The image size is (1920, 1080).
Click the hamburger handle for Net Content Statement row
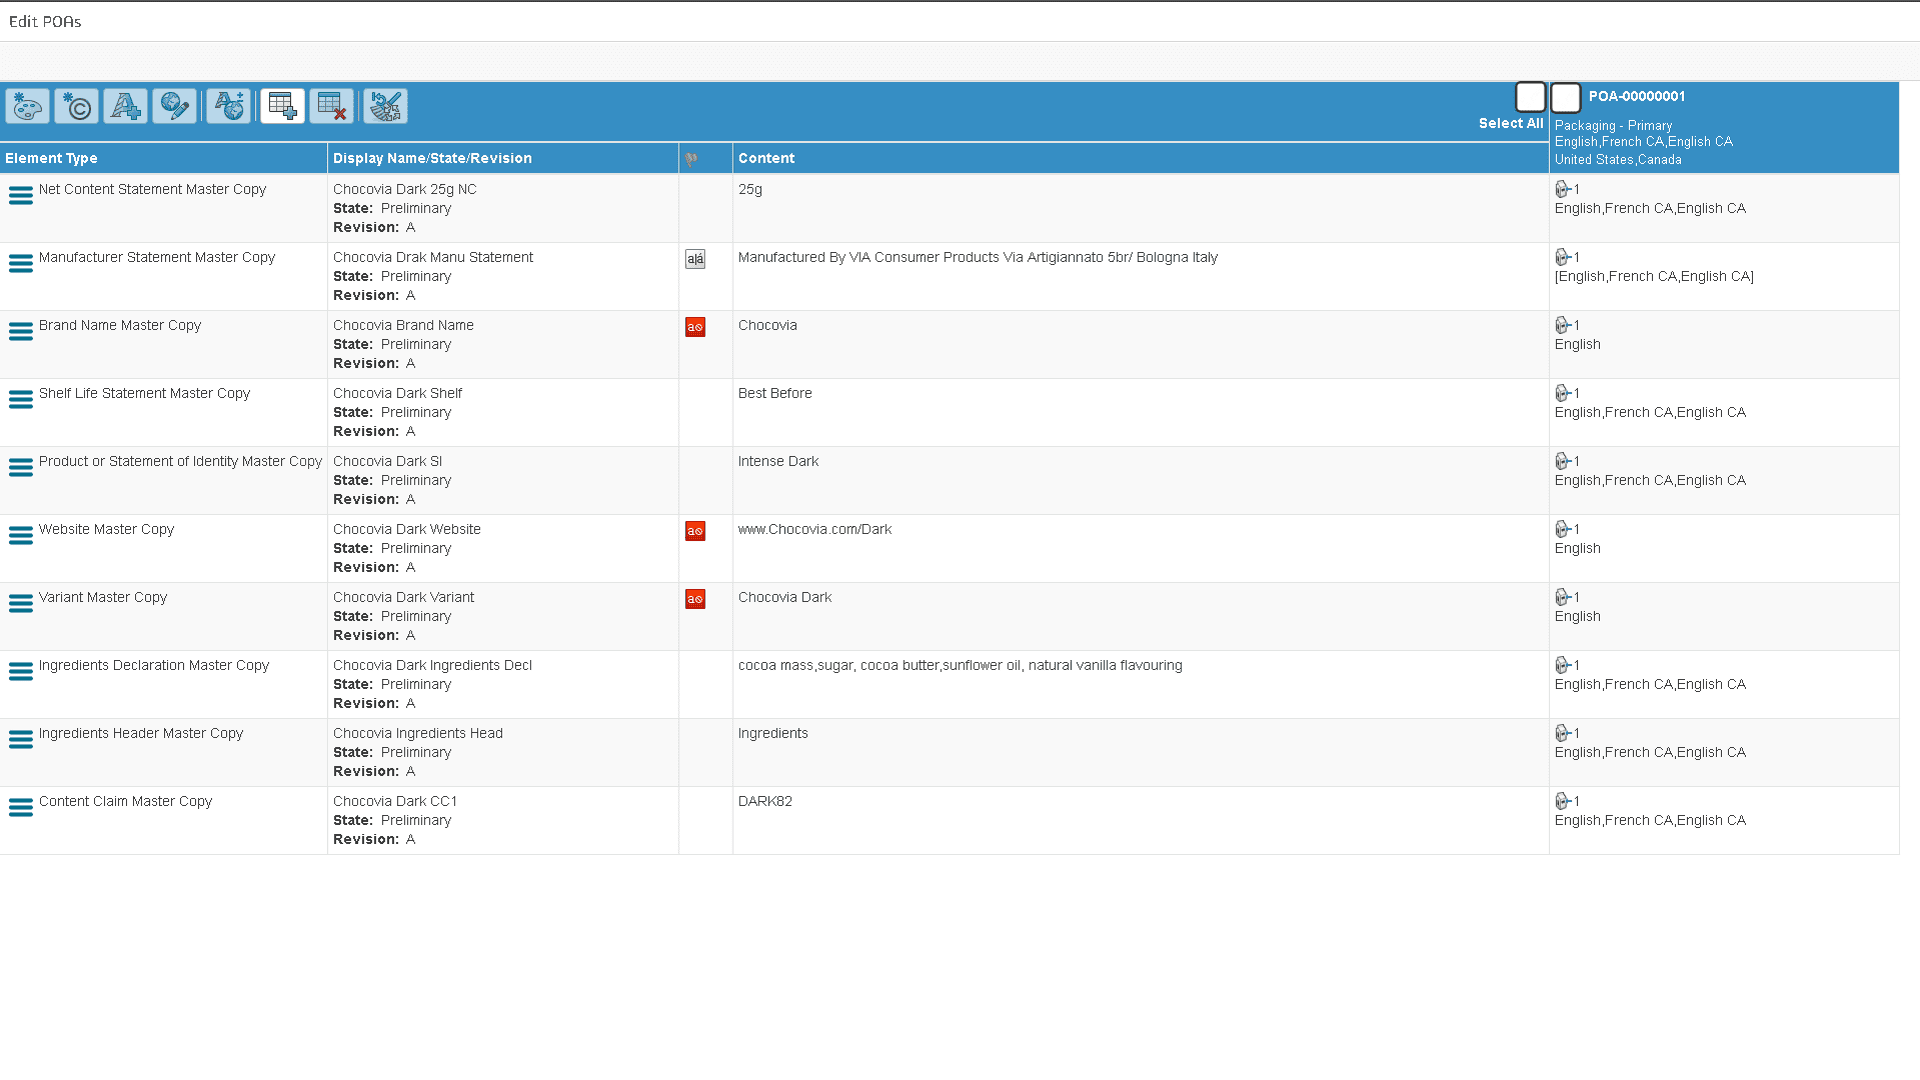[x=20, y=196]
